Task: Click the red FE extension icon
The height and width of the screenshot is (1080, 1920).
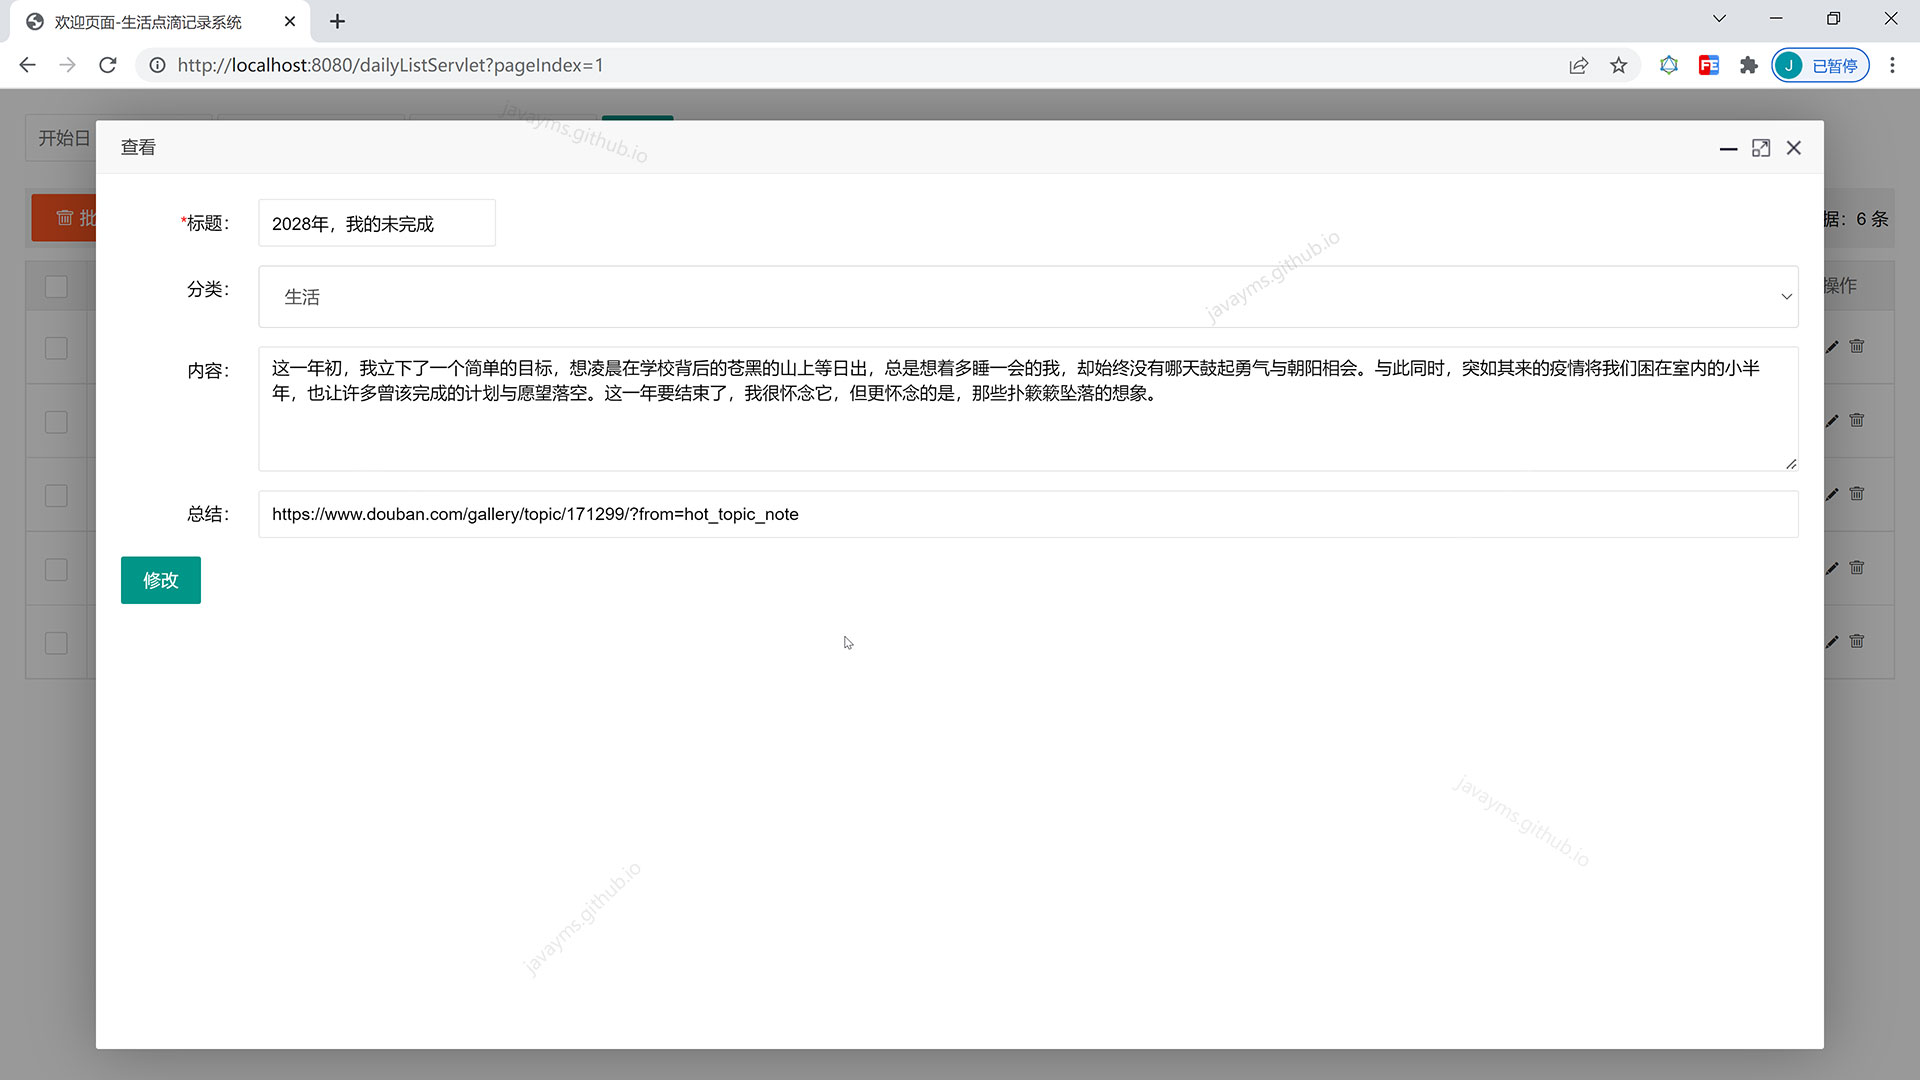Action: pos(1708,66)
